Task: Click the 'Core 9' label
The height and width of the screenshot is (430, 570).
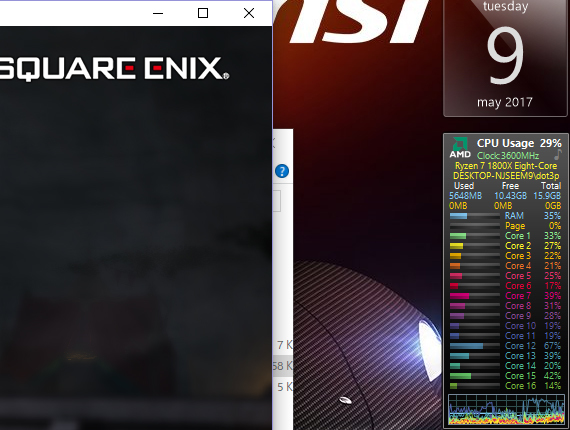Action: point(518,316)
